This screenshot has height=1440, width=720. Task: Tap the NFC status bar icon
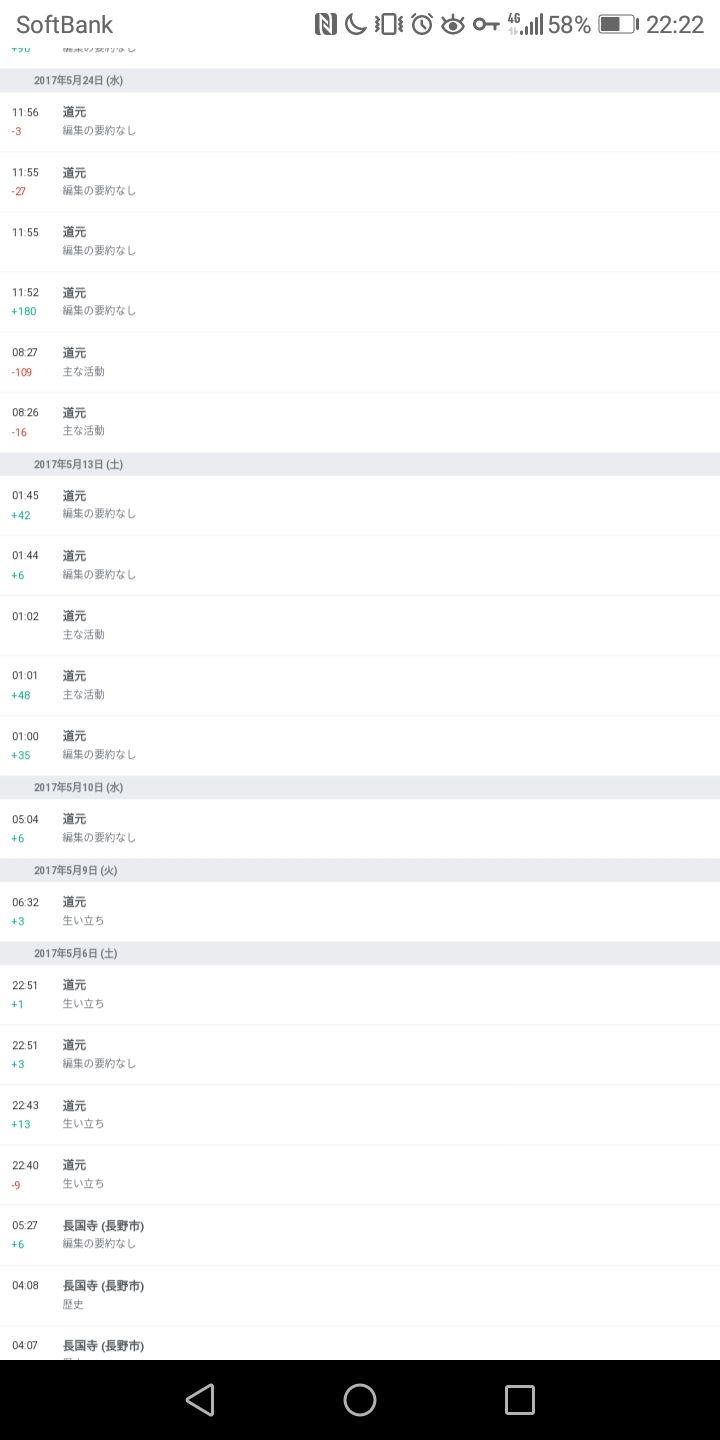[326, 25]
